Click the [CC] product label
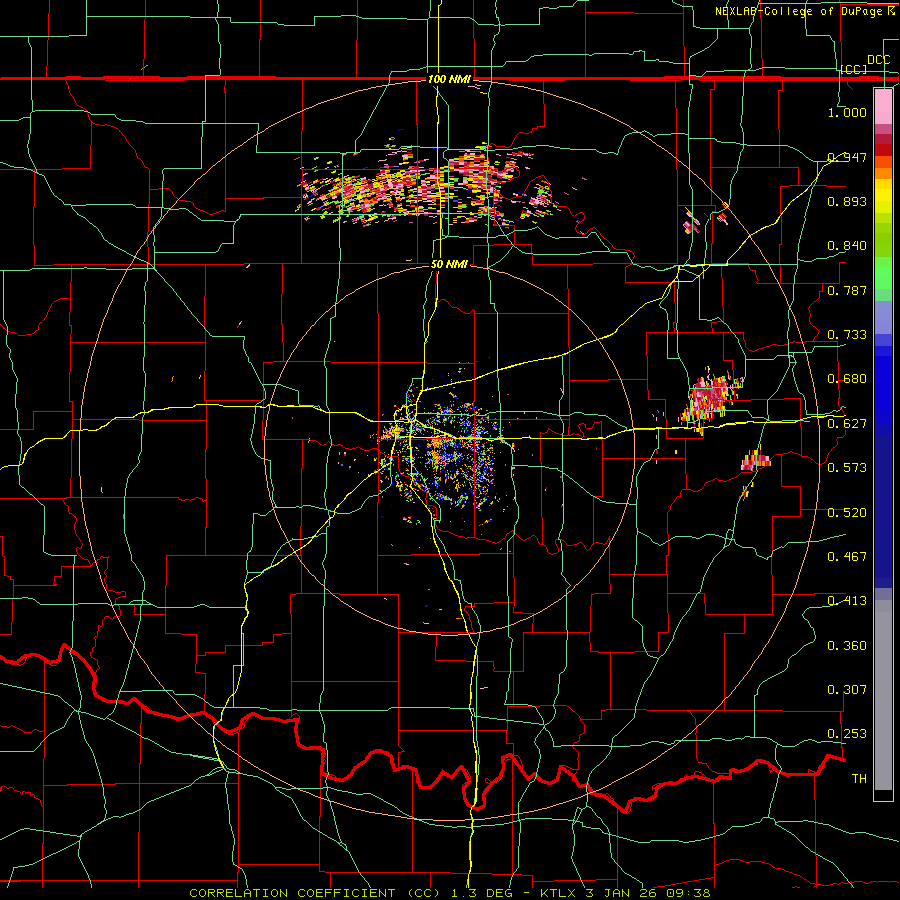 (x=854, y=69)
